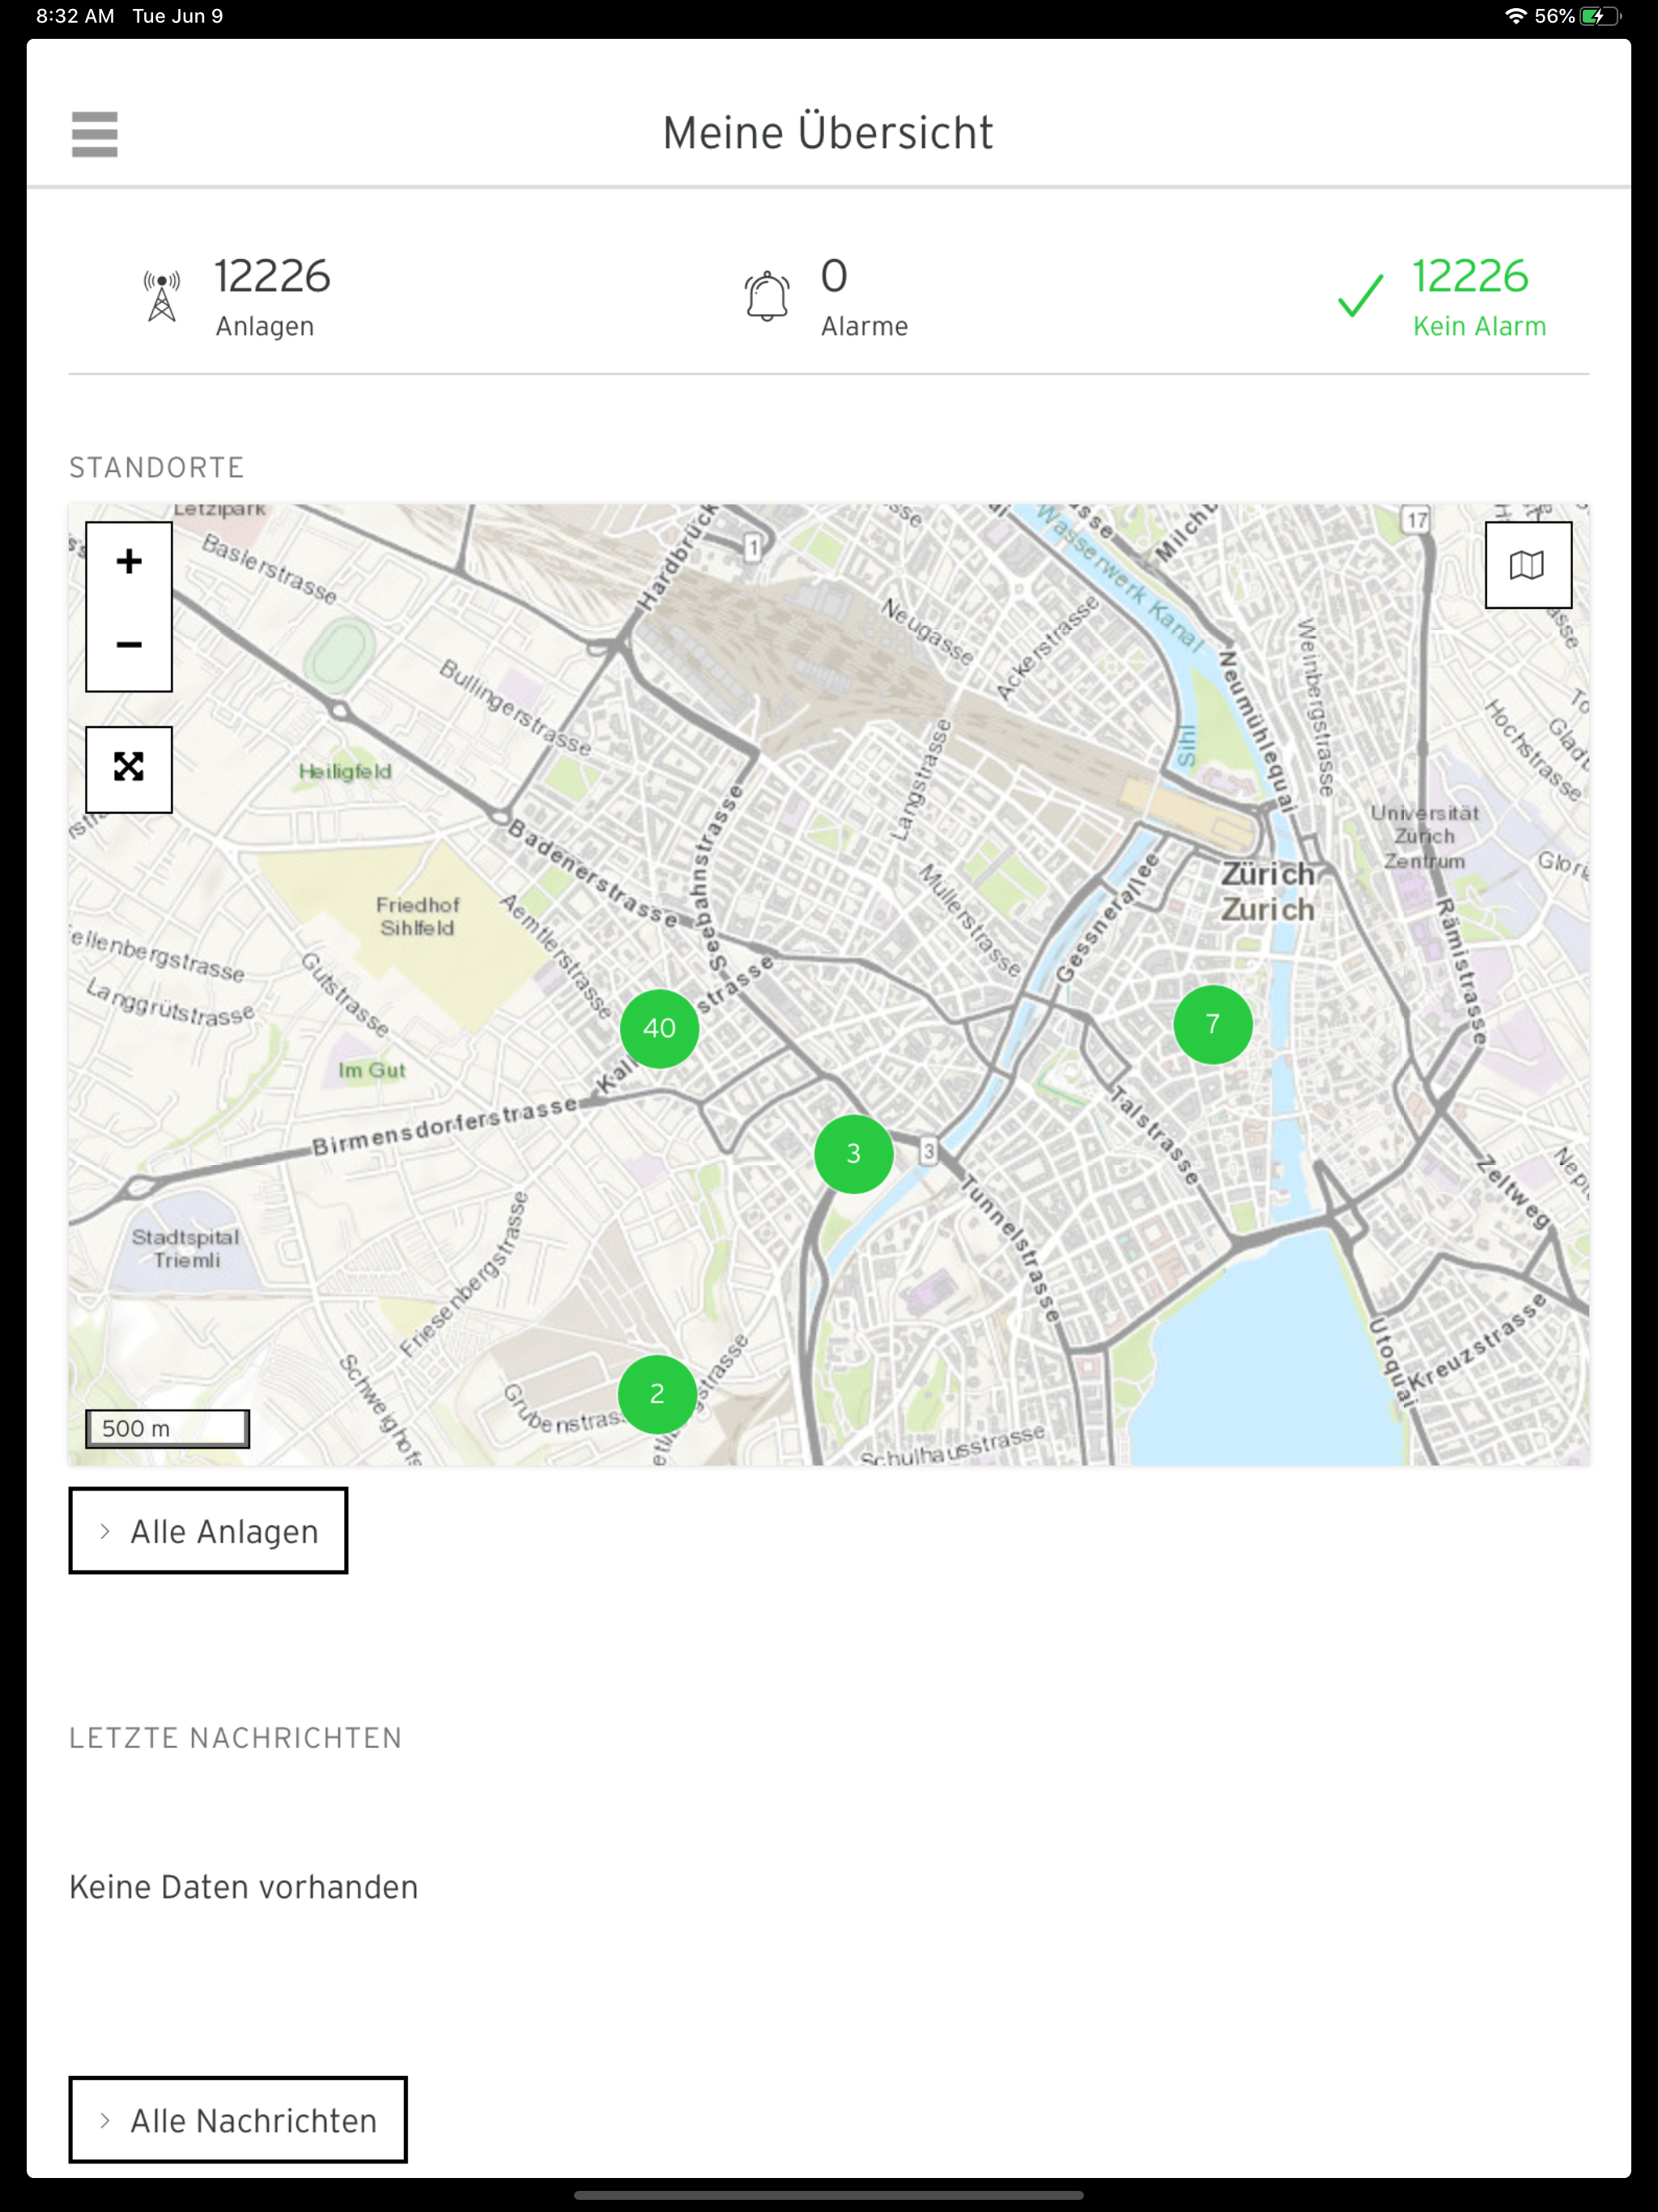Tap the Wi-Fi icon in status bar

coord(1516,16)
